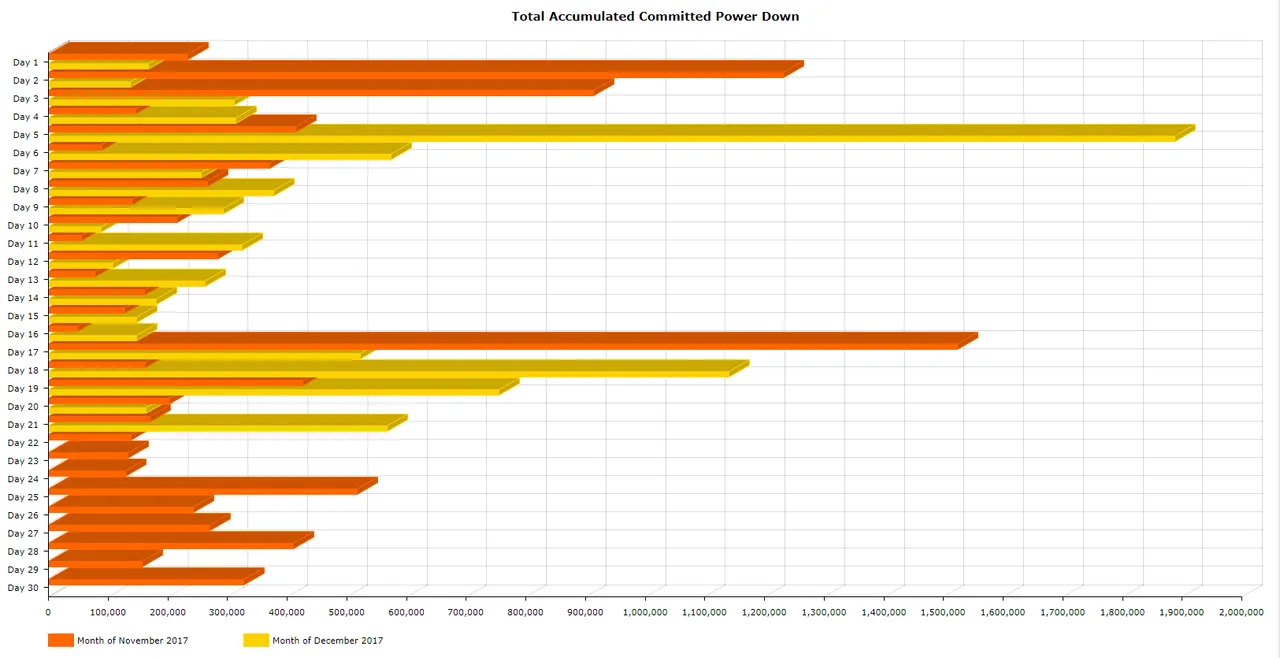
Task: Click the chart title 'Total Accumulated Committed Power Down'
Action: coord(655,16)
